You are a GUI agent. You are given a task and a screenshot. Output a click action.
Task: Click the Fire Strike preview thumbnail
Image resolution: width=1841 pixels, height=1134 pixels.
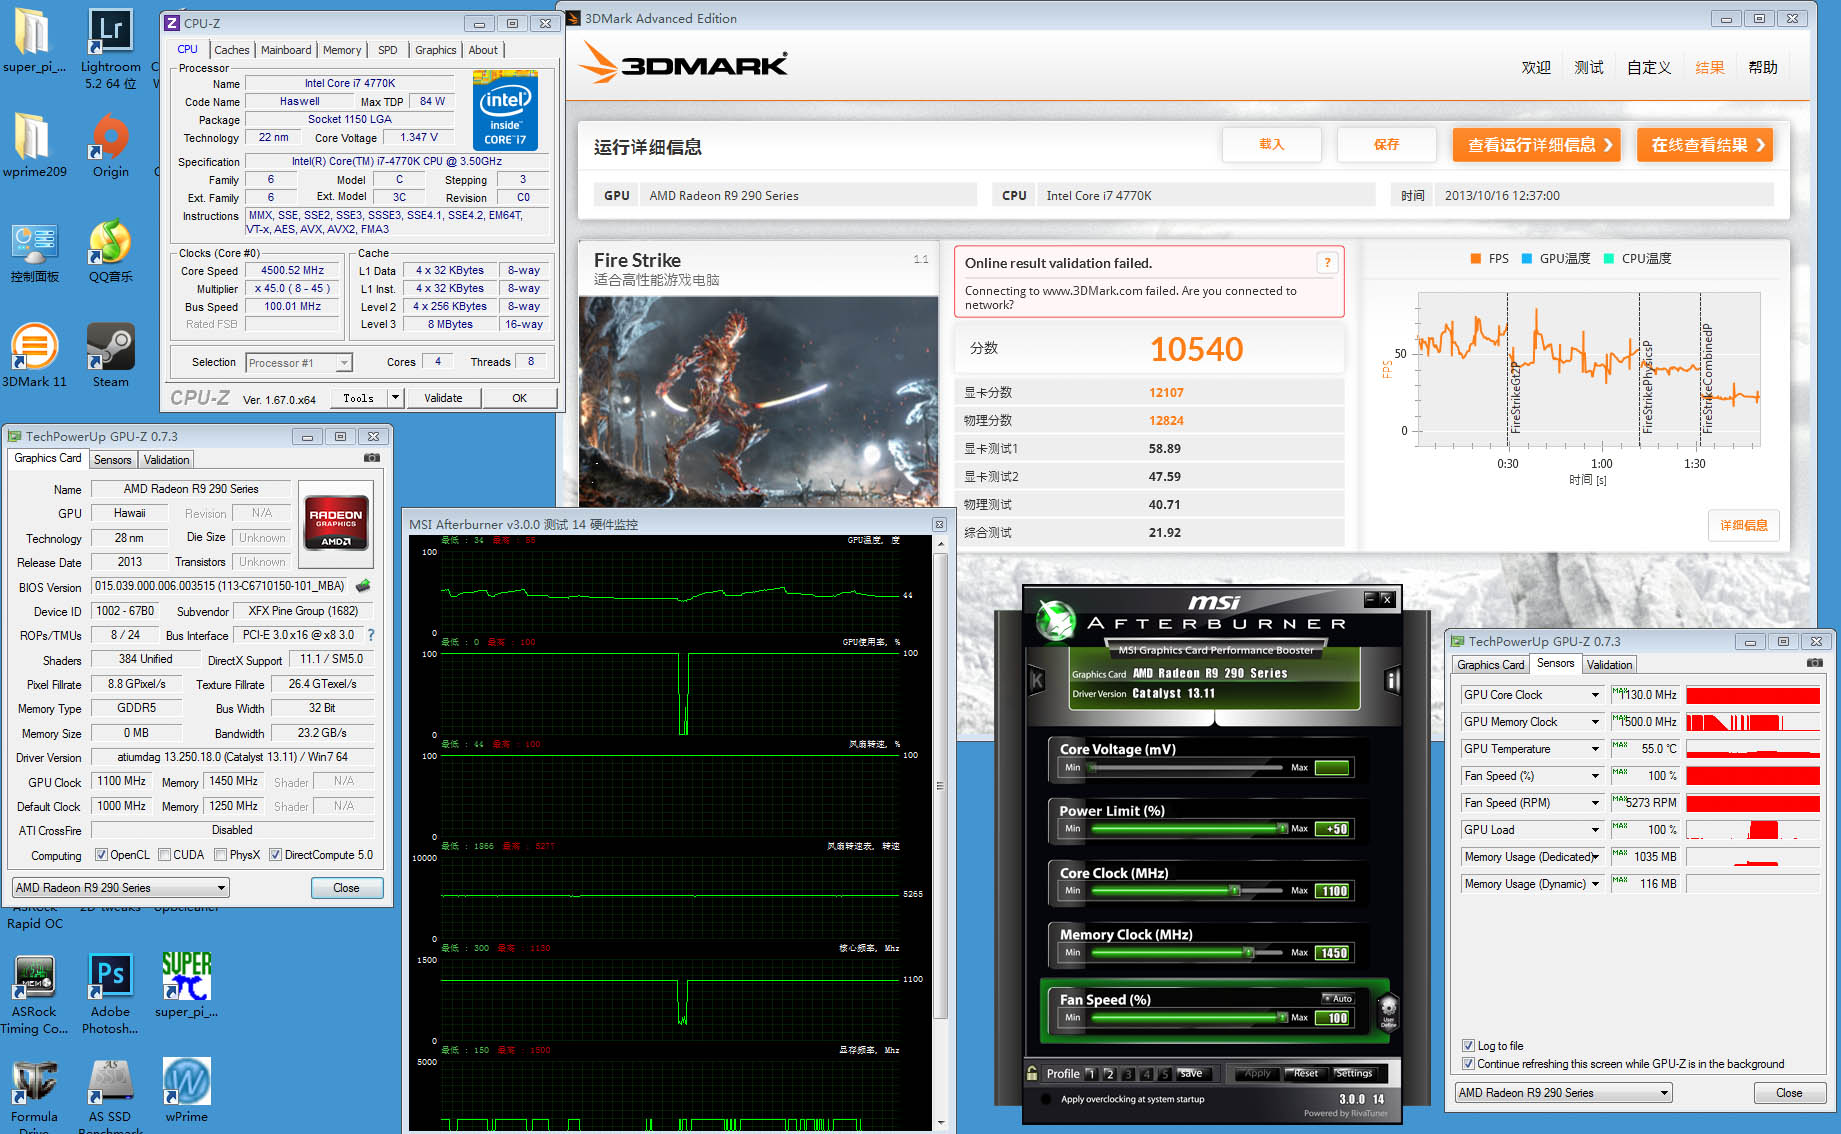758,401
